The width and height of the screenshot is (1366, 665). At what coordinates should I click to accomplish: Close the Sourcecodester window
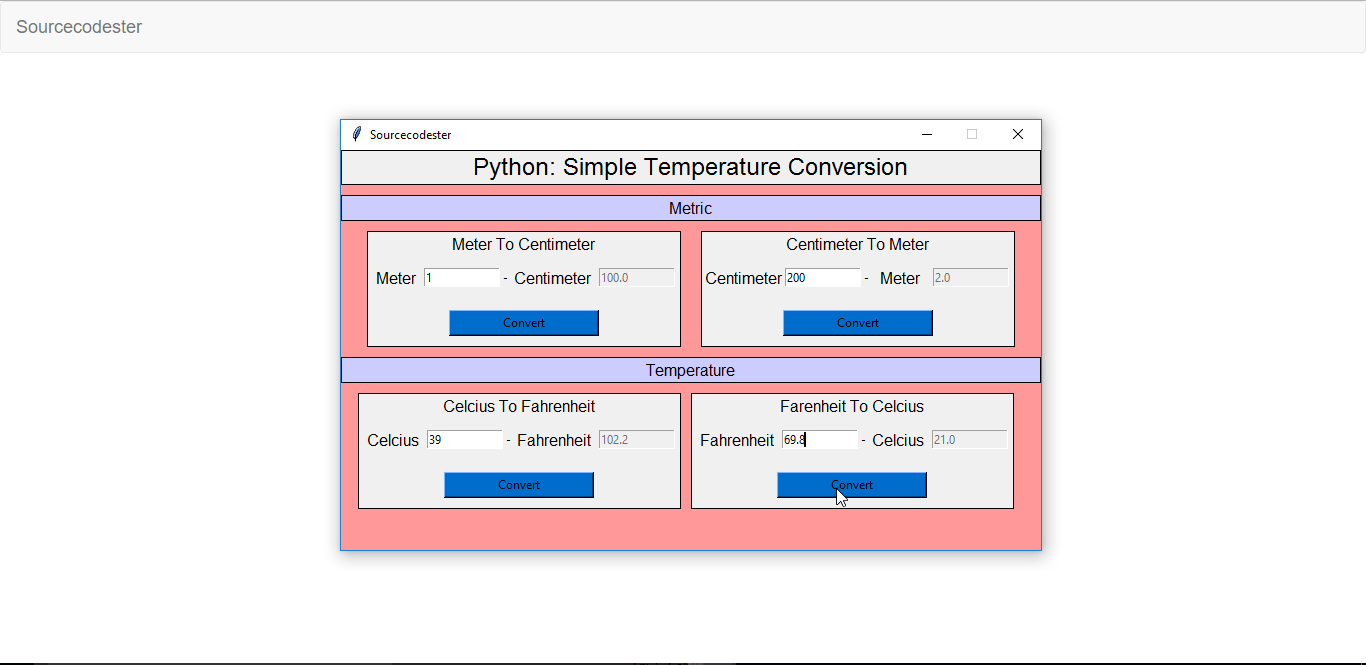[x=1018, y=134]
